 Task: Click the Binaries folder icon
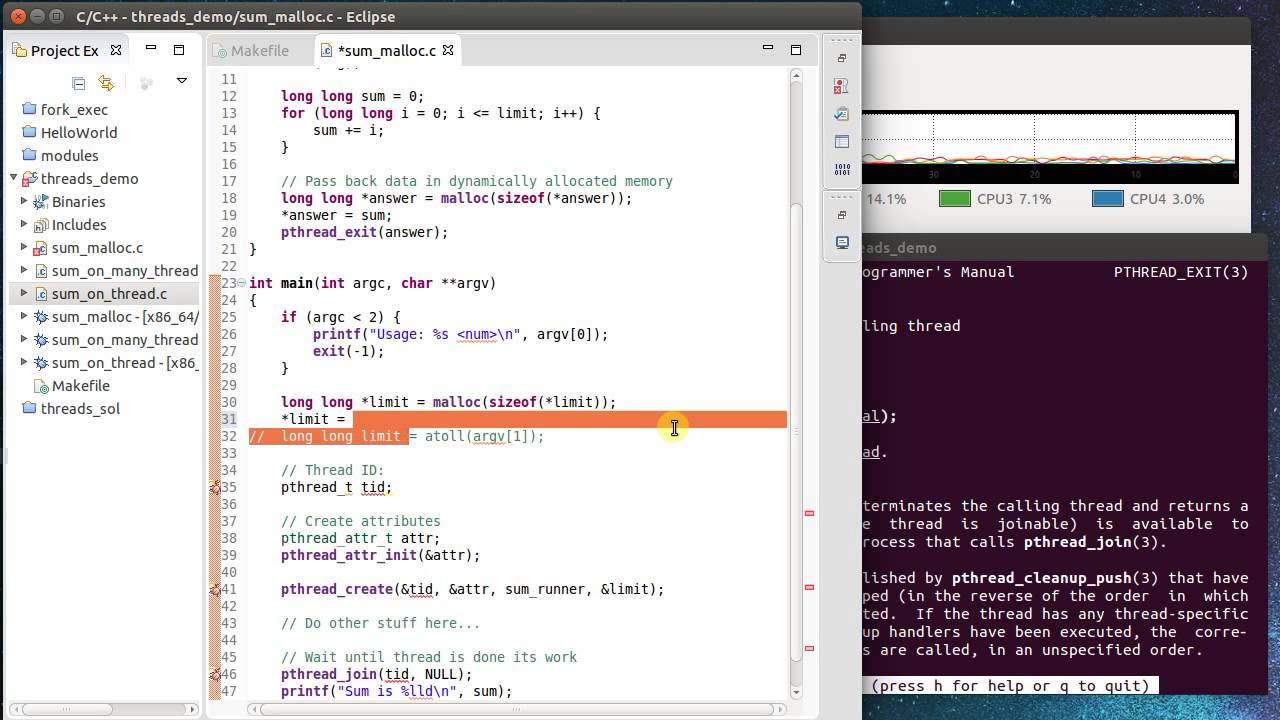41,201
